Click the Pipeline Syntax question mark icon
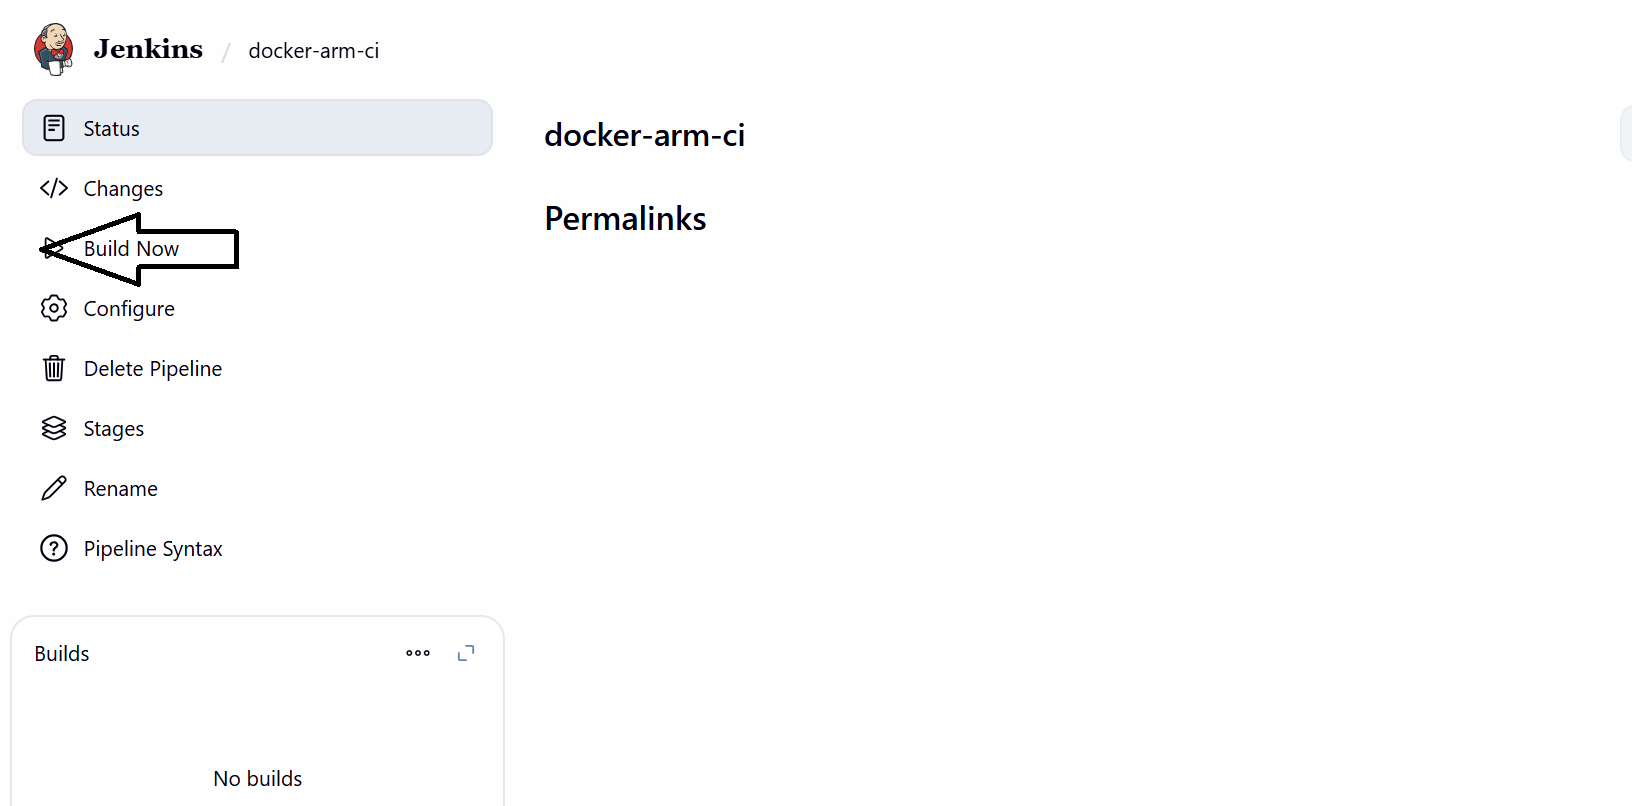1632x806 pixels. [x=53, y=548]
